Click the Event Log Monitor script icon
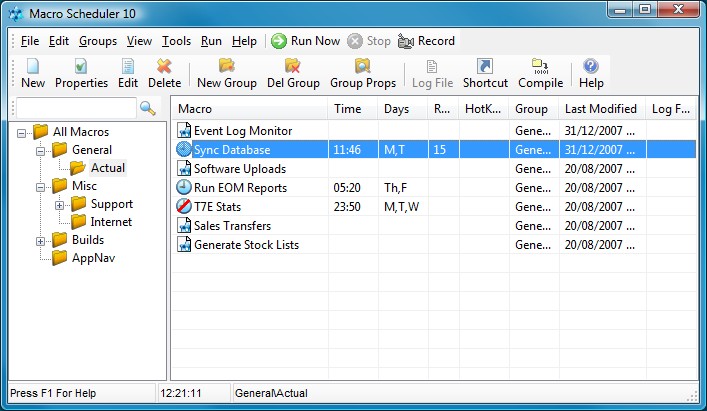This screenshot has width=707, height=411. [184, 130]
